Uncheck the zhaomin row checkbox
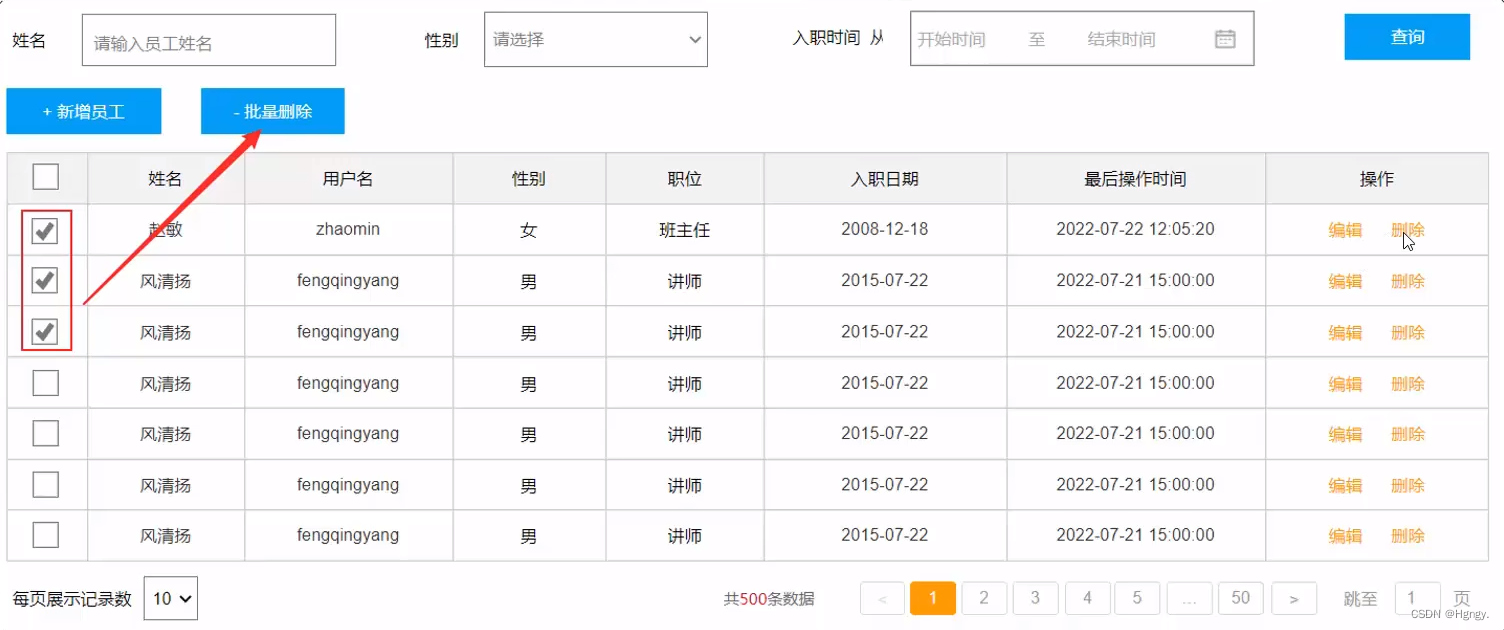 pyautogui.click(x=45, y=231)
